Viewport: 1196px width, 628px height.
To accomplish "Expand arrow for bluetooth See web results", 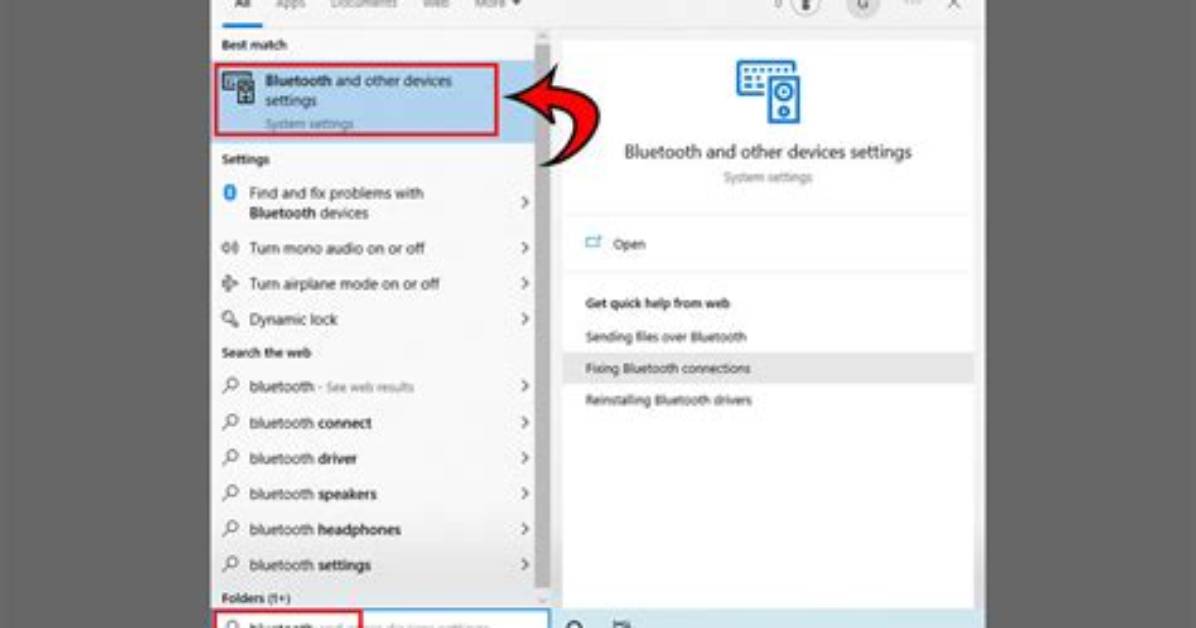I will click(525, 386).
